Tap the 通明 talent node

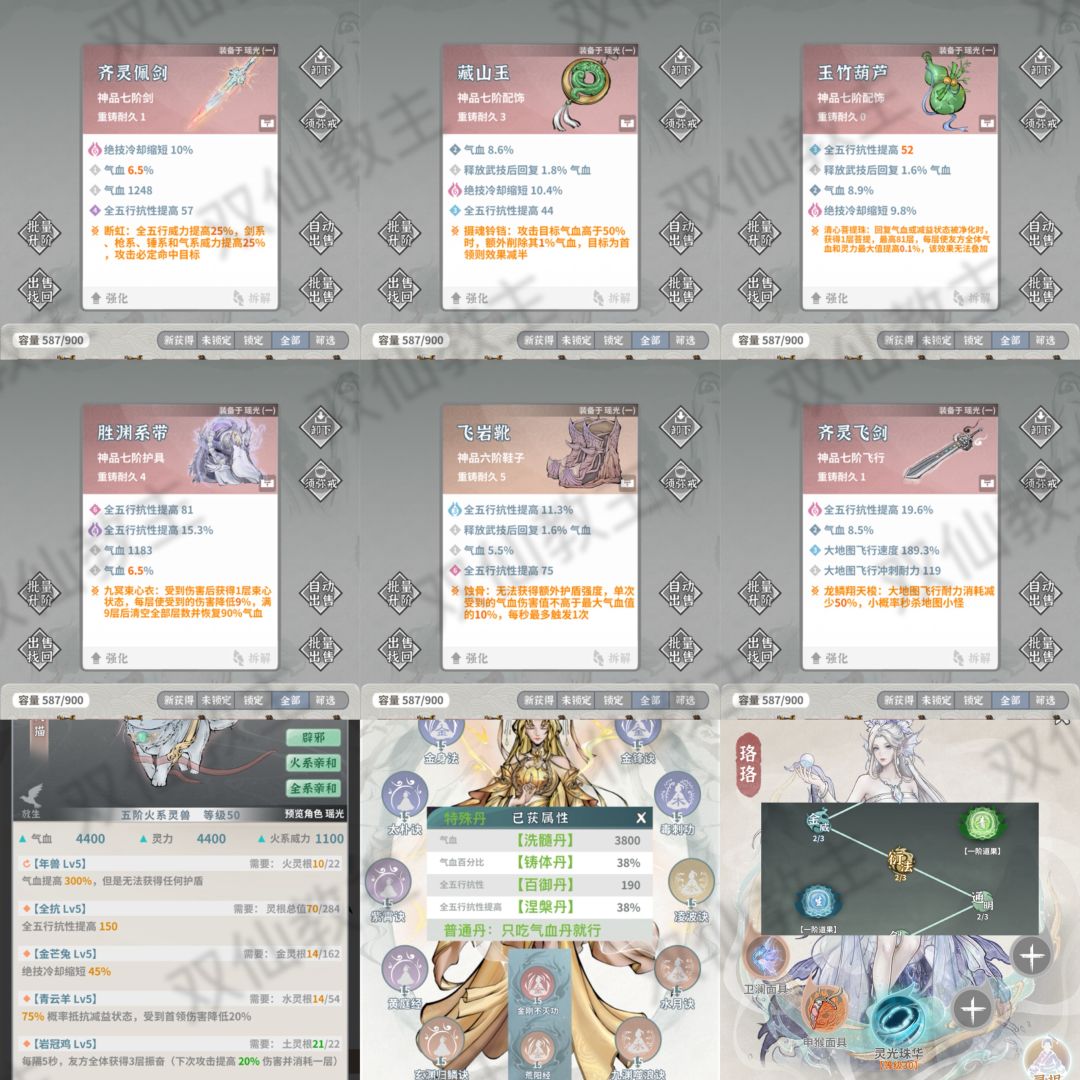point(982,902)
